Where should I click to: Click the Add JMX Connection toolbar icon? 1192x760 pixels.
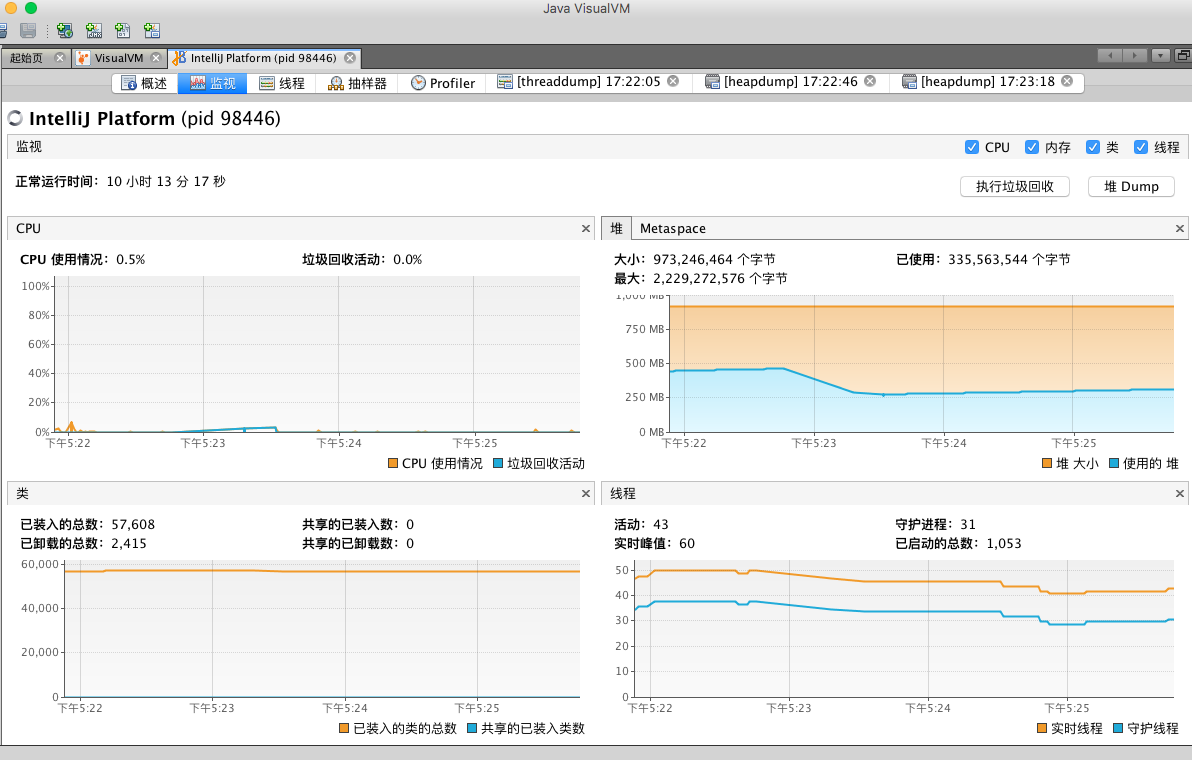(94, 30)
